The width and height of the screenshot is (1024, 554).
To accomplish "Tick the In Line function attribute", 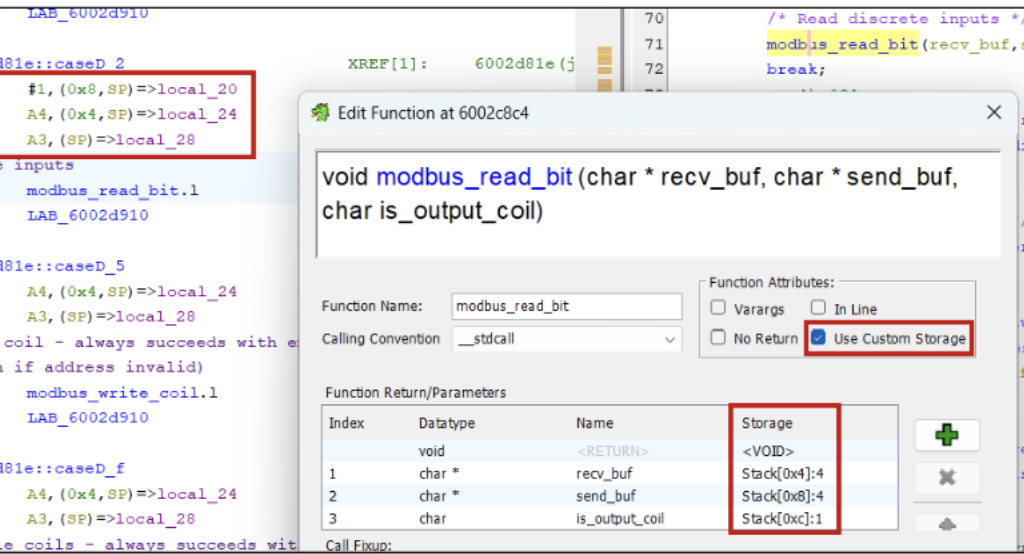I will coord(819,309).
